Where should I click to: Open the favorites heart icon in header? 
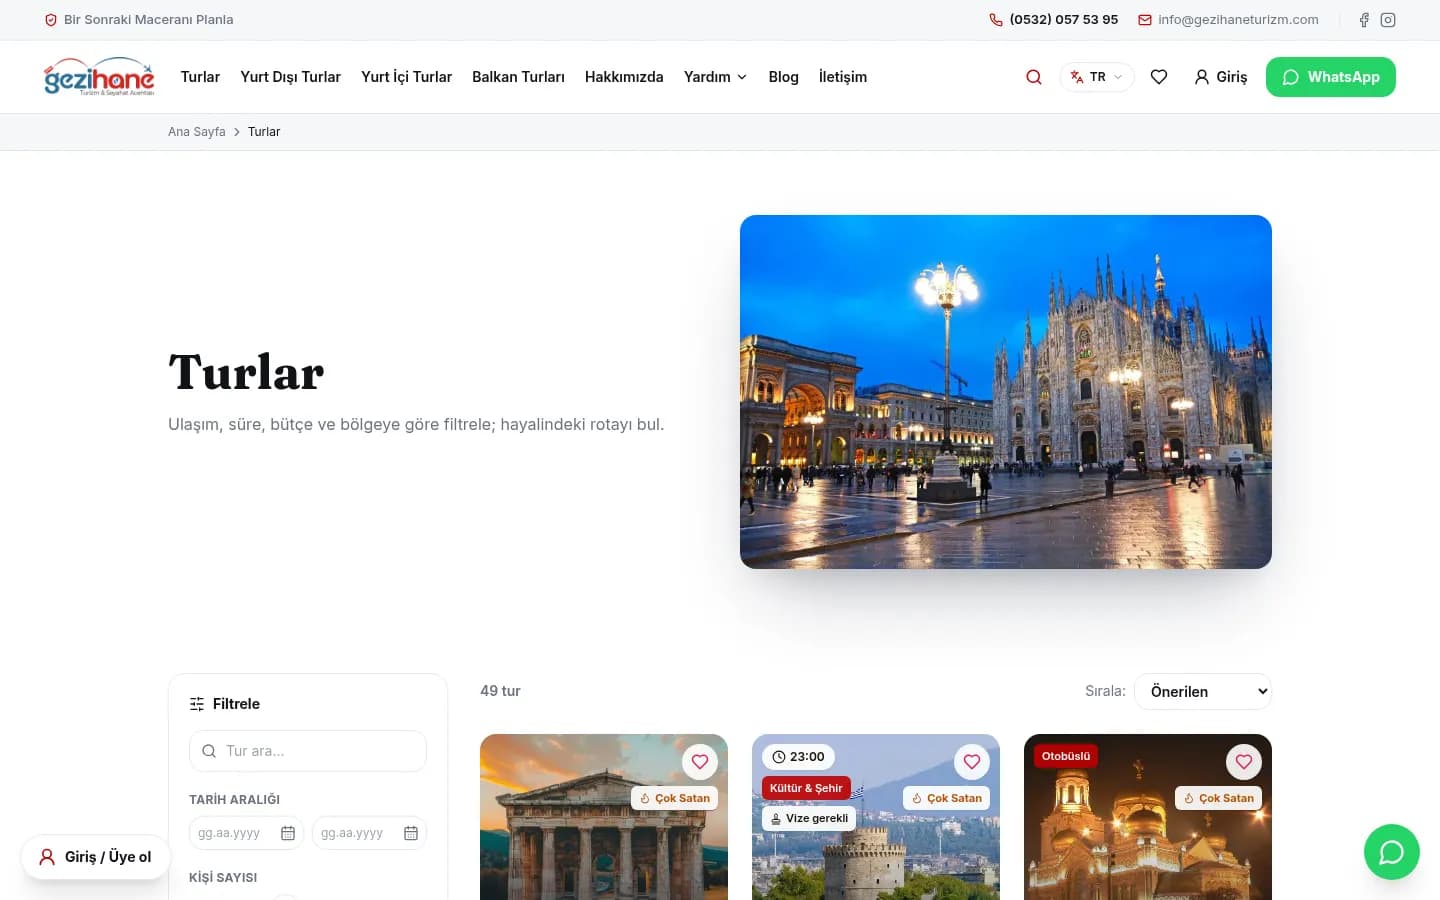[1159, 77]
